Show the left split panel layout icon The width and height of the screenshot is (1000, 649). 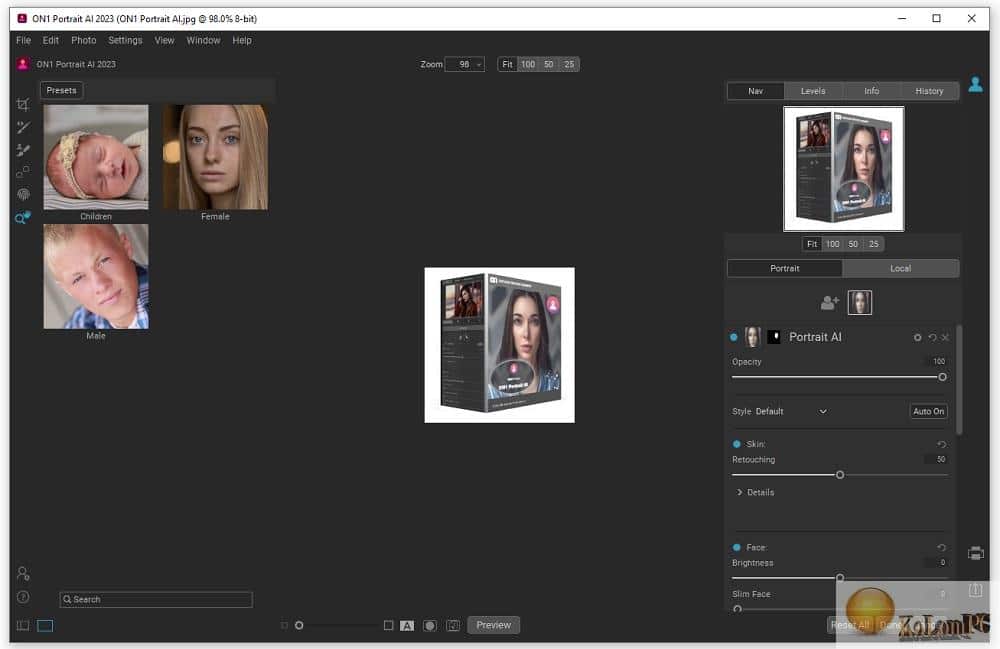(23, 625)
